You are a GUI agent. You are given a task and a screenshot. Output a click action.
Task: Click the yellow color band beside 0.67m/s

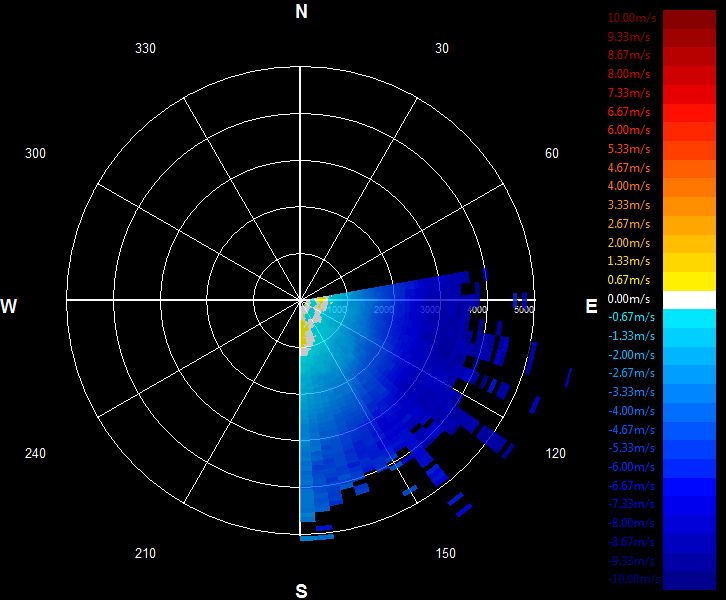[689, 281]
